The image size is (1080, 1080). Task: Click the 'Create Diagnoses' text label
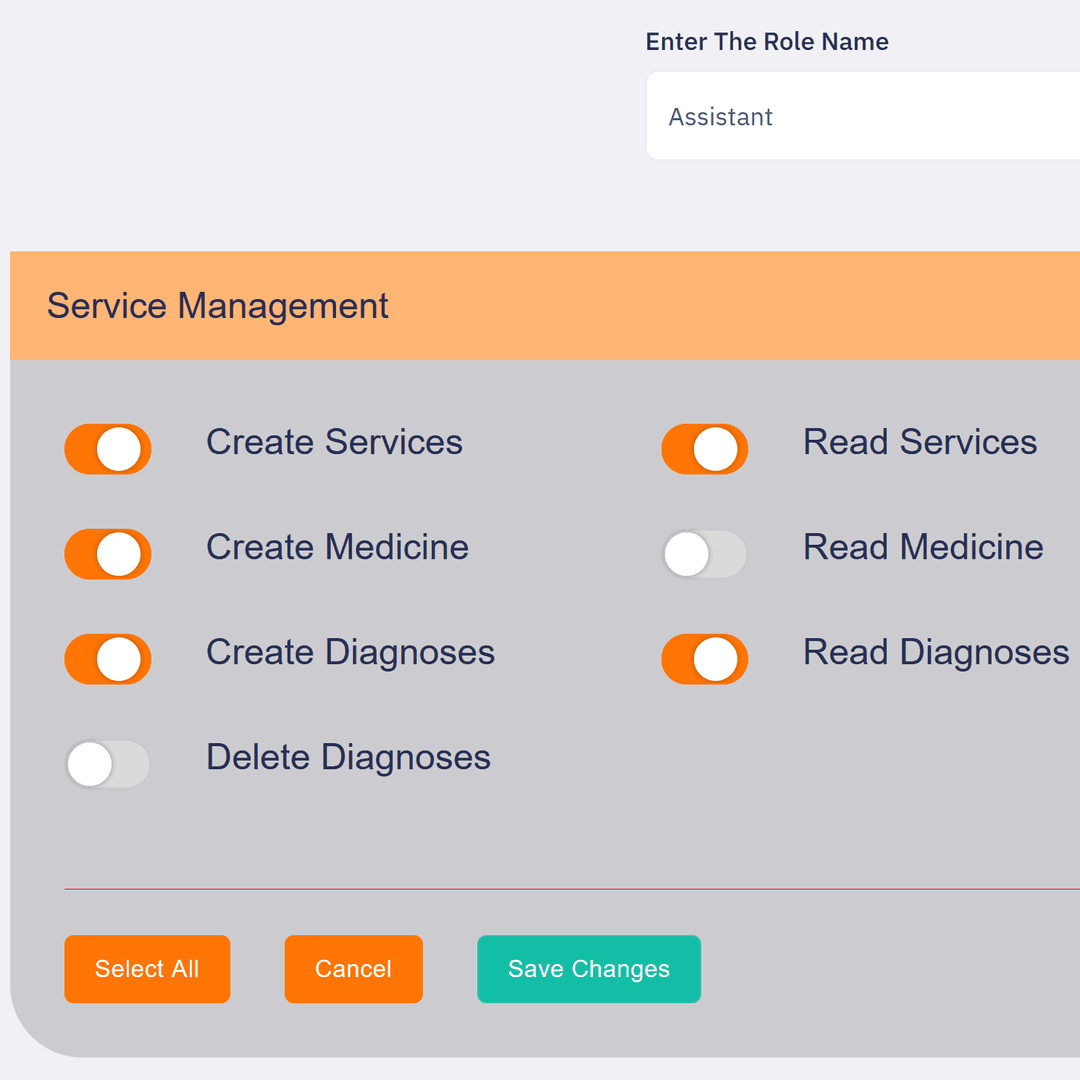pyautogui.click(x=350, y=652)
